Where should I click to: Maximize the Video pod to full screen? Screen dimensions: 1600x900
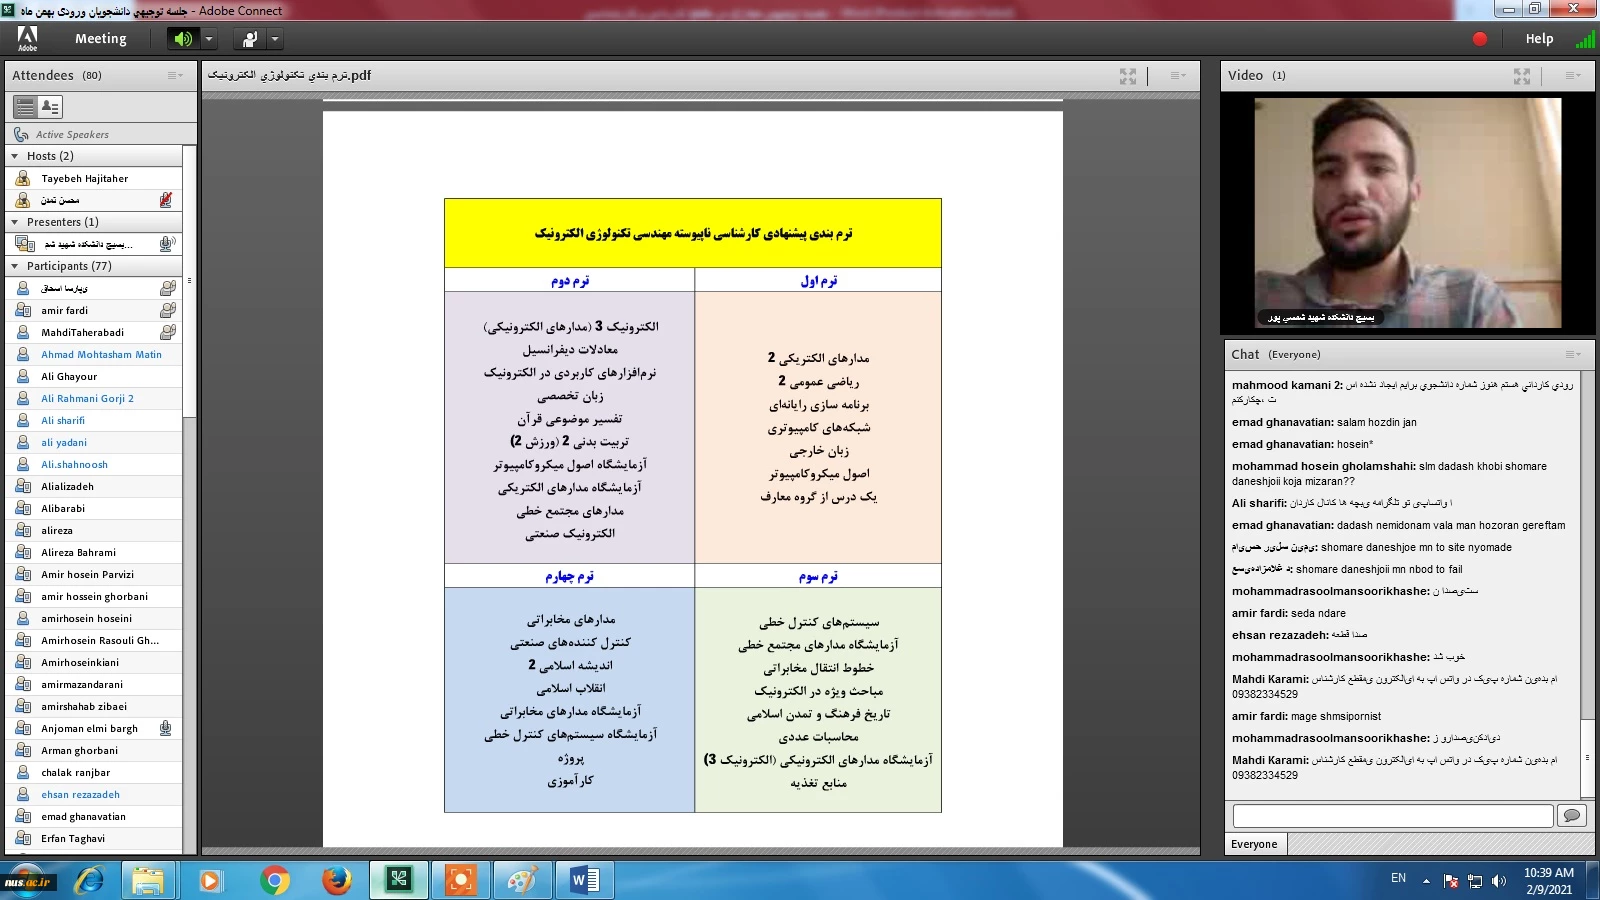pyautogui.click(x=1522, y=76)
